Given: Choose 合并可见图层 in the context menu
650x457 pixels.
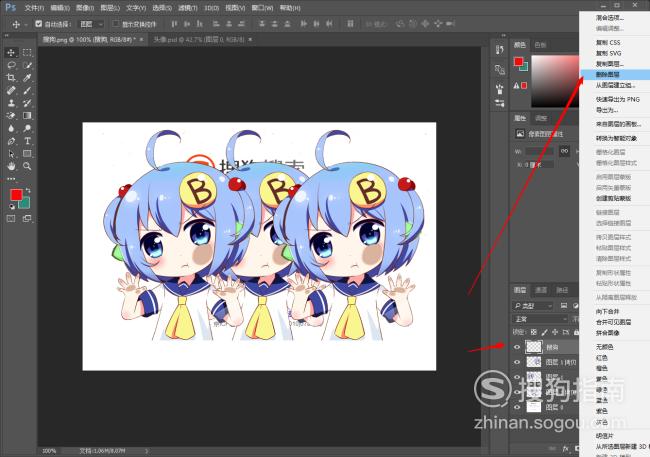Looking at the screenshot, I should point(615,322).
